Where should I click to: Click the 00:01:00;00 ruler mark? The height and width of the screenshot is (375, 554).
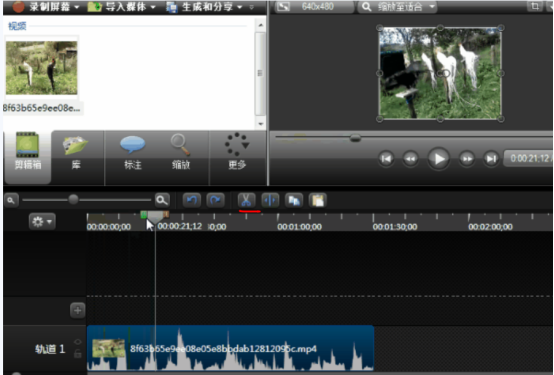point(299,227)
